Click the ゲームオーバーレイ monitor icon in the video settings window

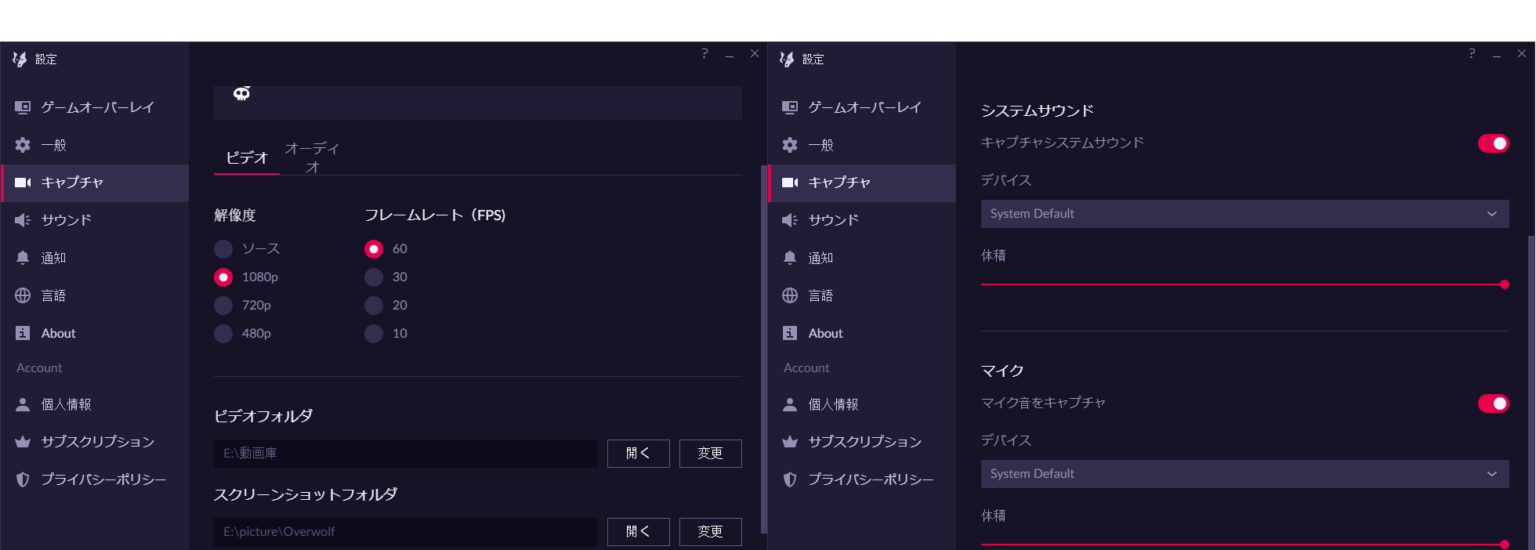point(23,107)
